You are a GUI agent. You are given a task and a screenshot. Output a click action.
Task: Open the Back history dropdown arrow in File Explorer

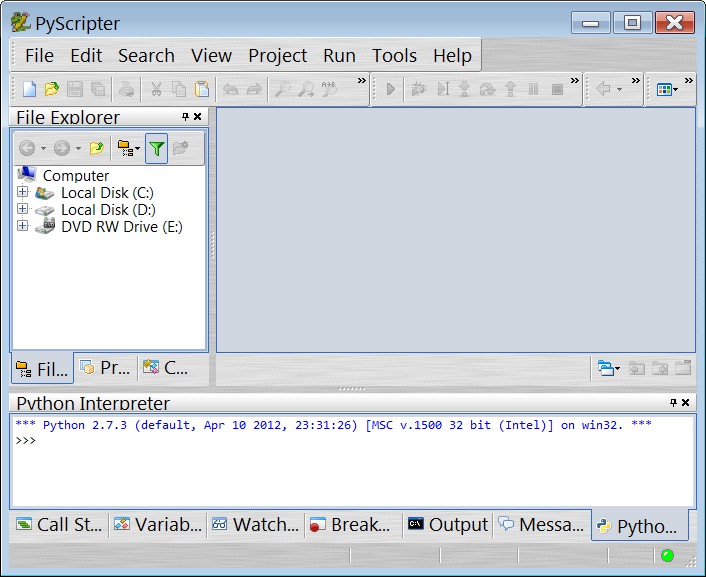tap(43, 148)
